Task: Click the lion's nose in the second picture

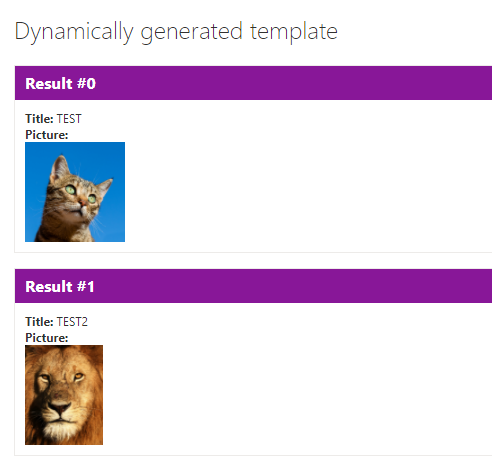Action: (x=59, y=407)
